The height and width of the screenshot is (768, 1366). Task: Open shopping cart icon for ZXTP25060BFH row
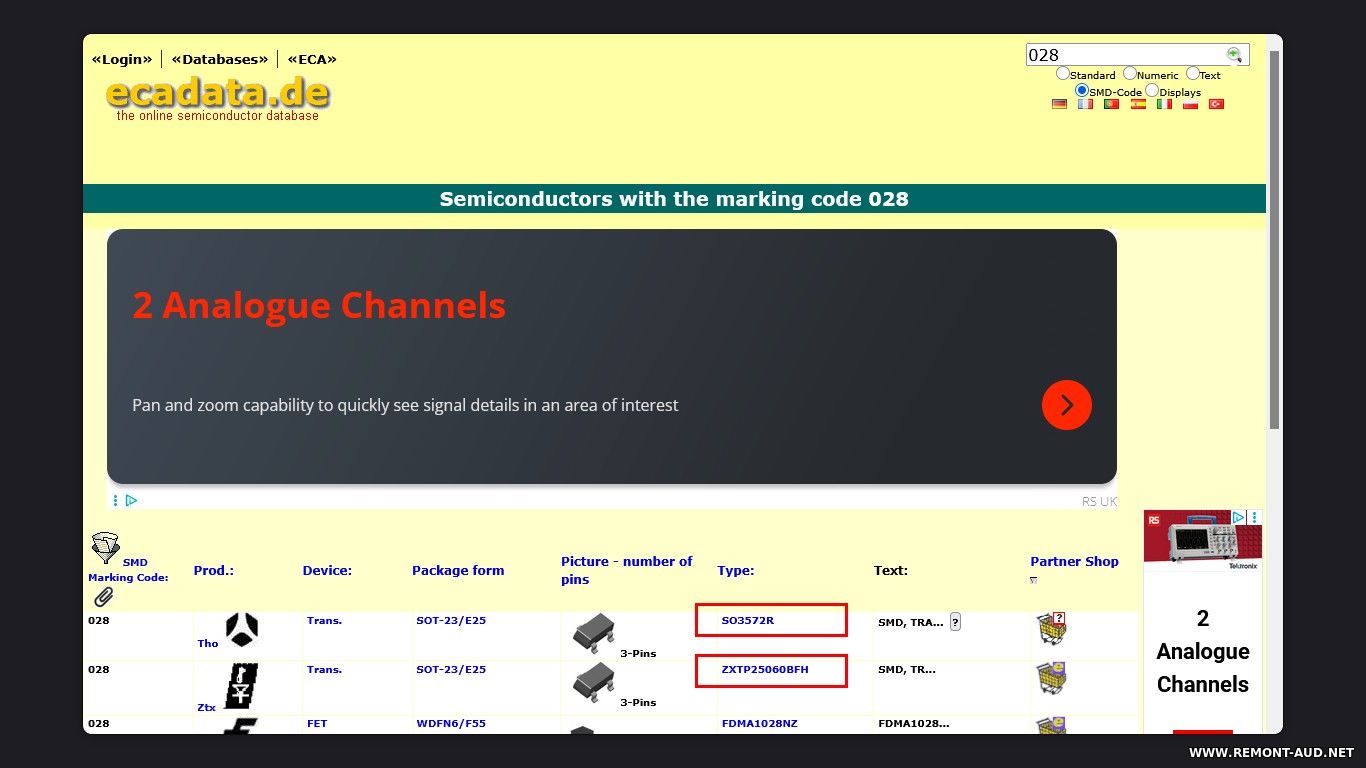click(1050, 678)
